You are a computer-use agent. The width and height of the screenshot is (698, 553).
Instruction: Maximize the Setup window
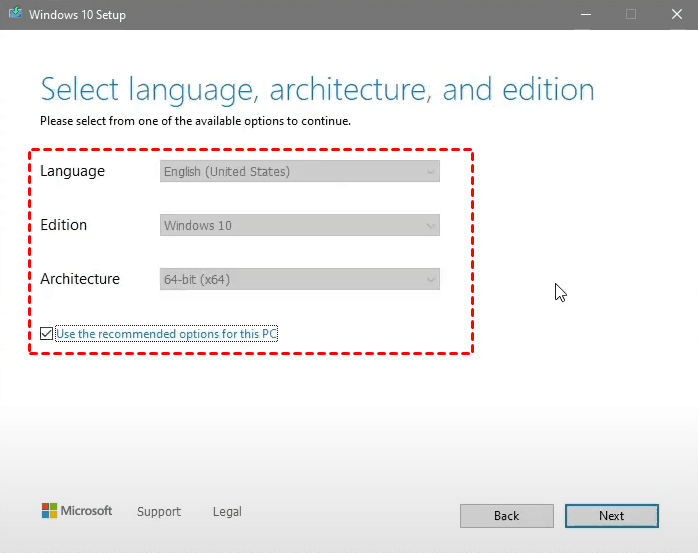point(631,15)
